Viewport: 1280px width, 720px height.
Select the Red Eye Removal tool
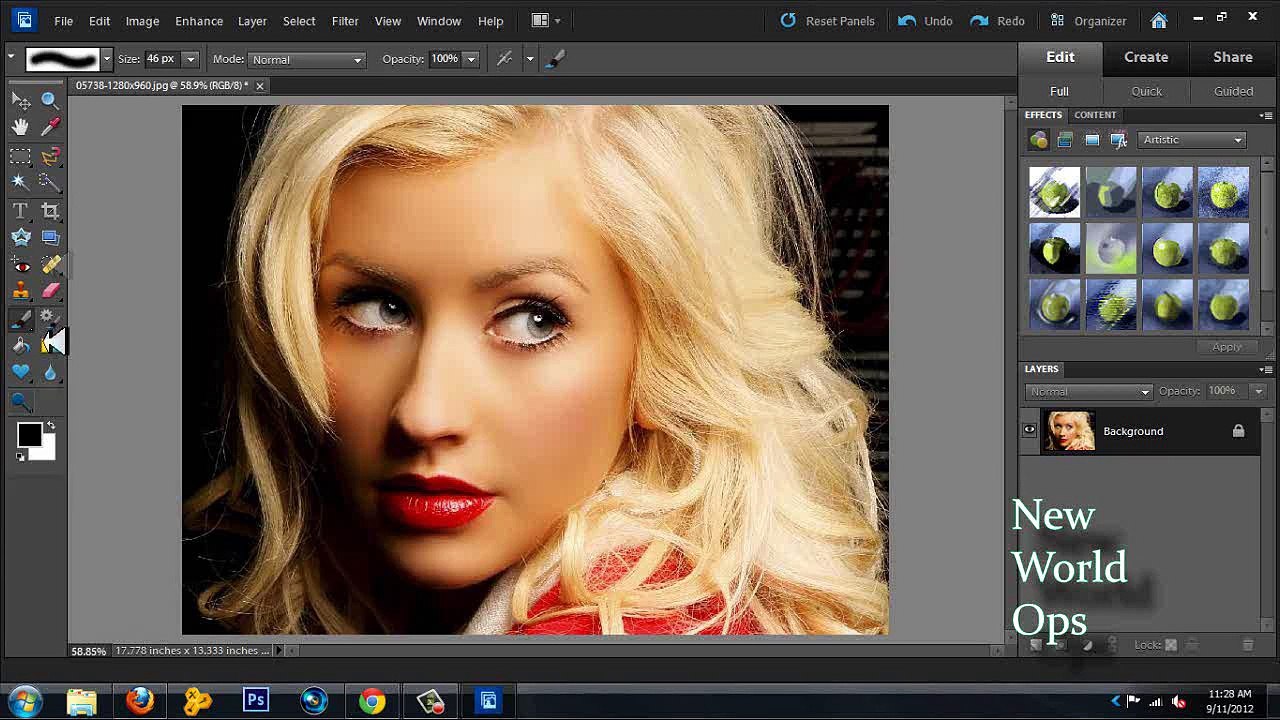21,265
